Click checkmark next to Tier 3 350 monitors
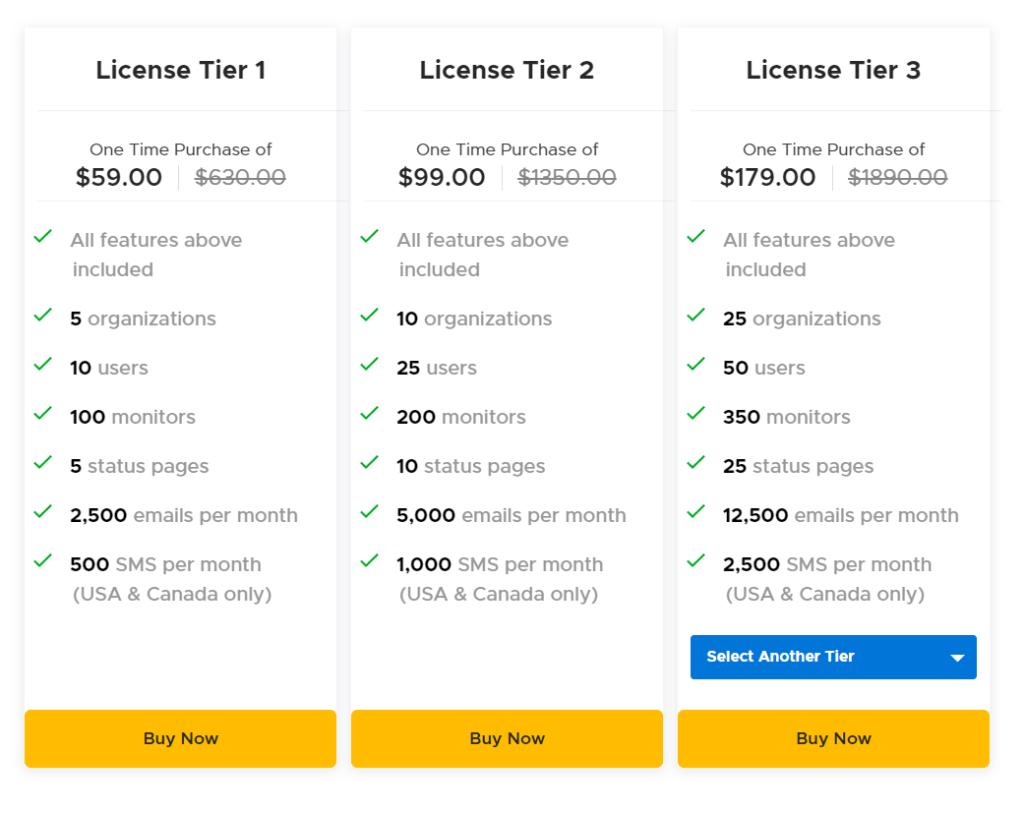 [x=696, y=413]
